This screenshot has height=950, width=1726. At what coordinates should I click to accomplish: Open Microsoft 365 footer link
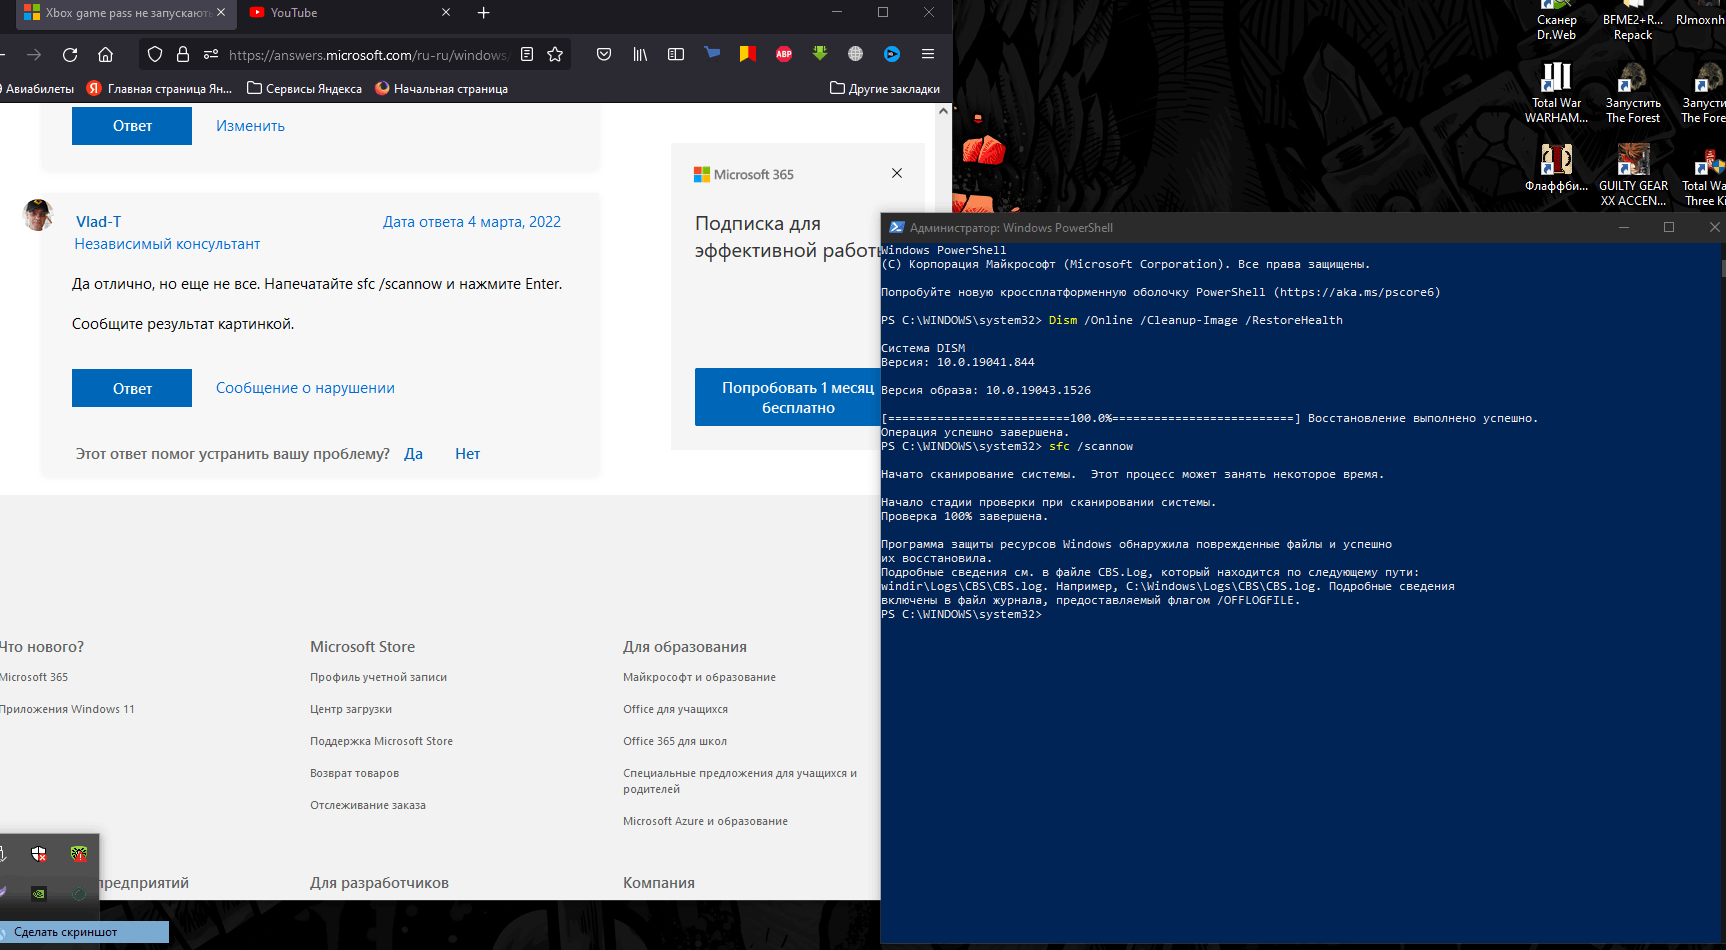(34, 677)
